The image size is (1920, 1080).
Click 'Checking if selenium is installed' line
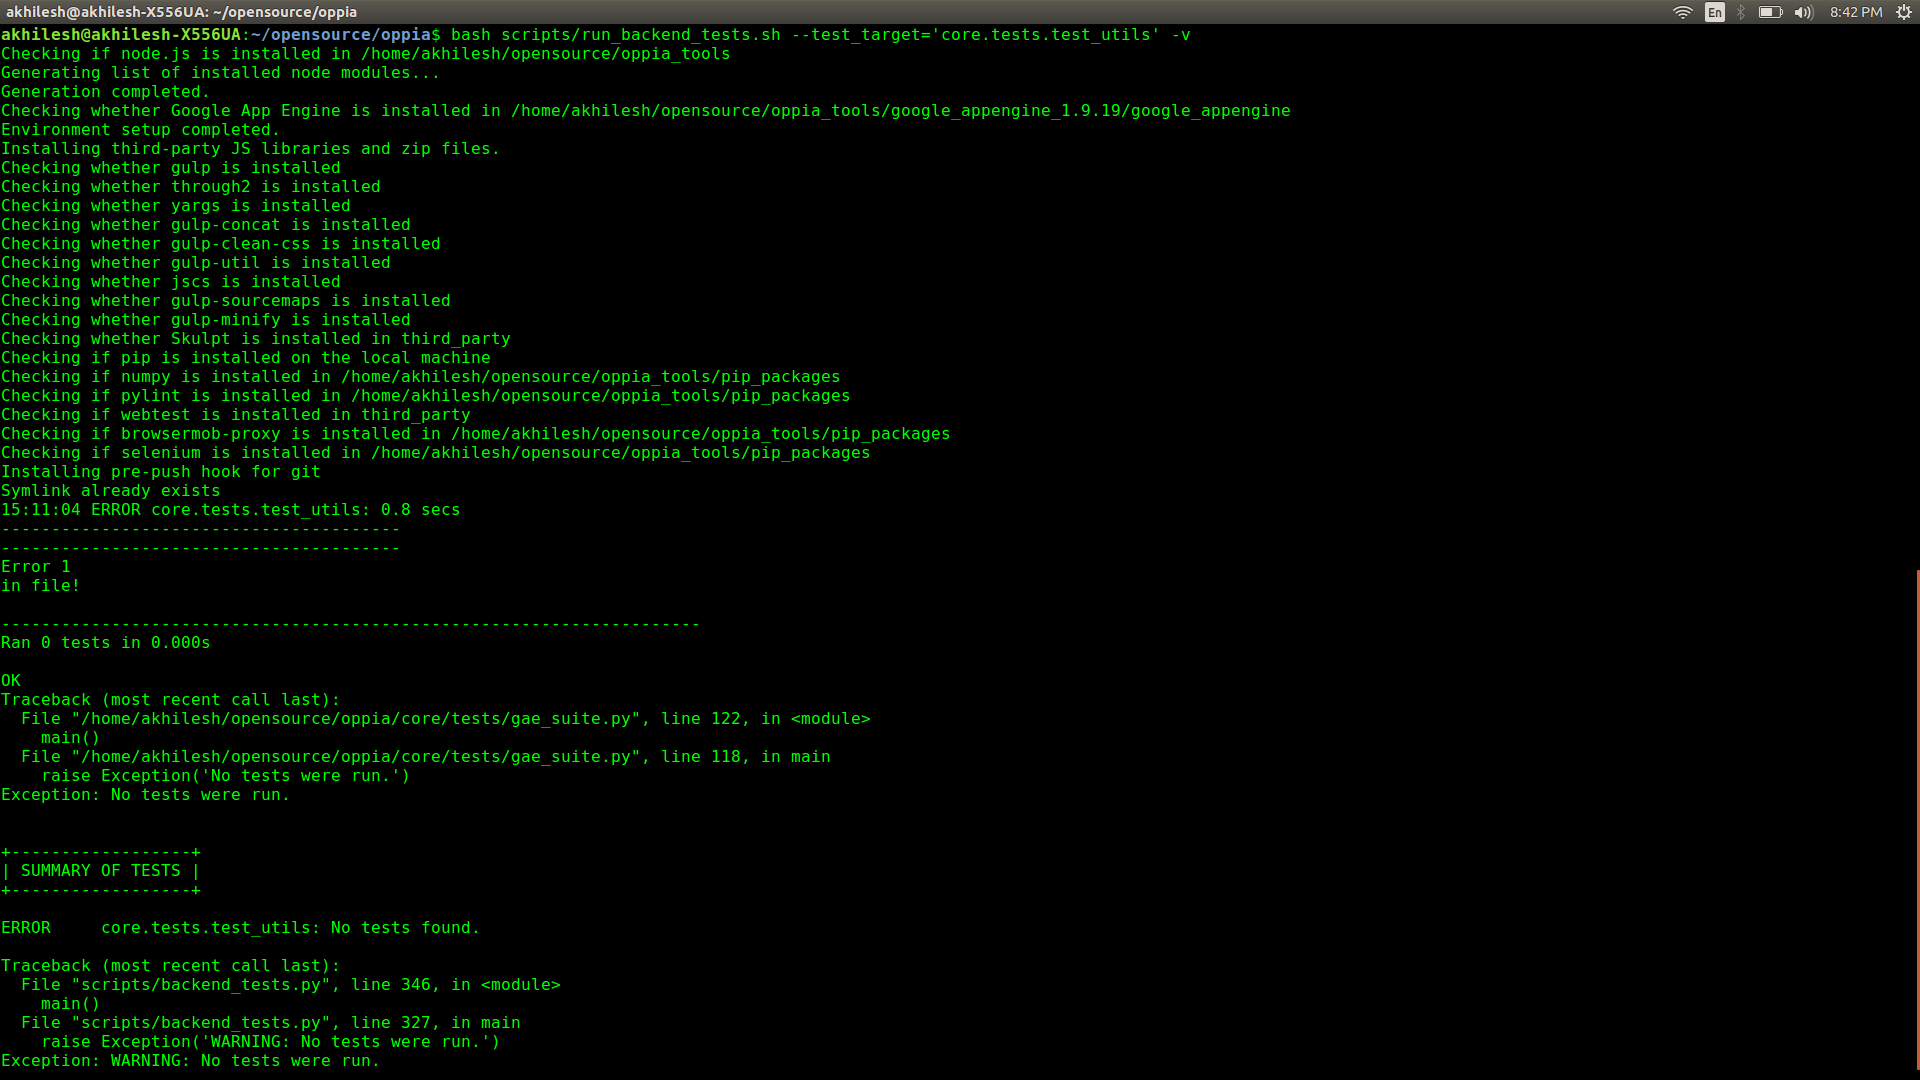[436, 453]
